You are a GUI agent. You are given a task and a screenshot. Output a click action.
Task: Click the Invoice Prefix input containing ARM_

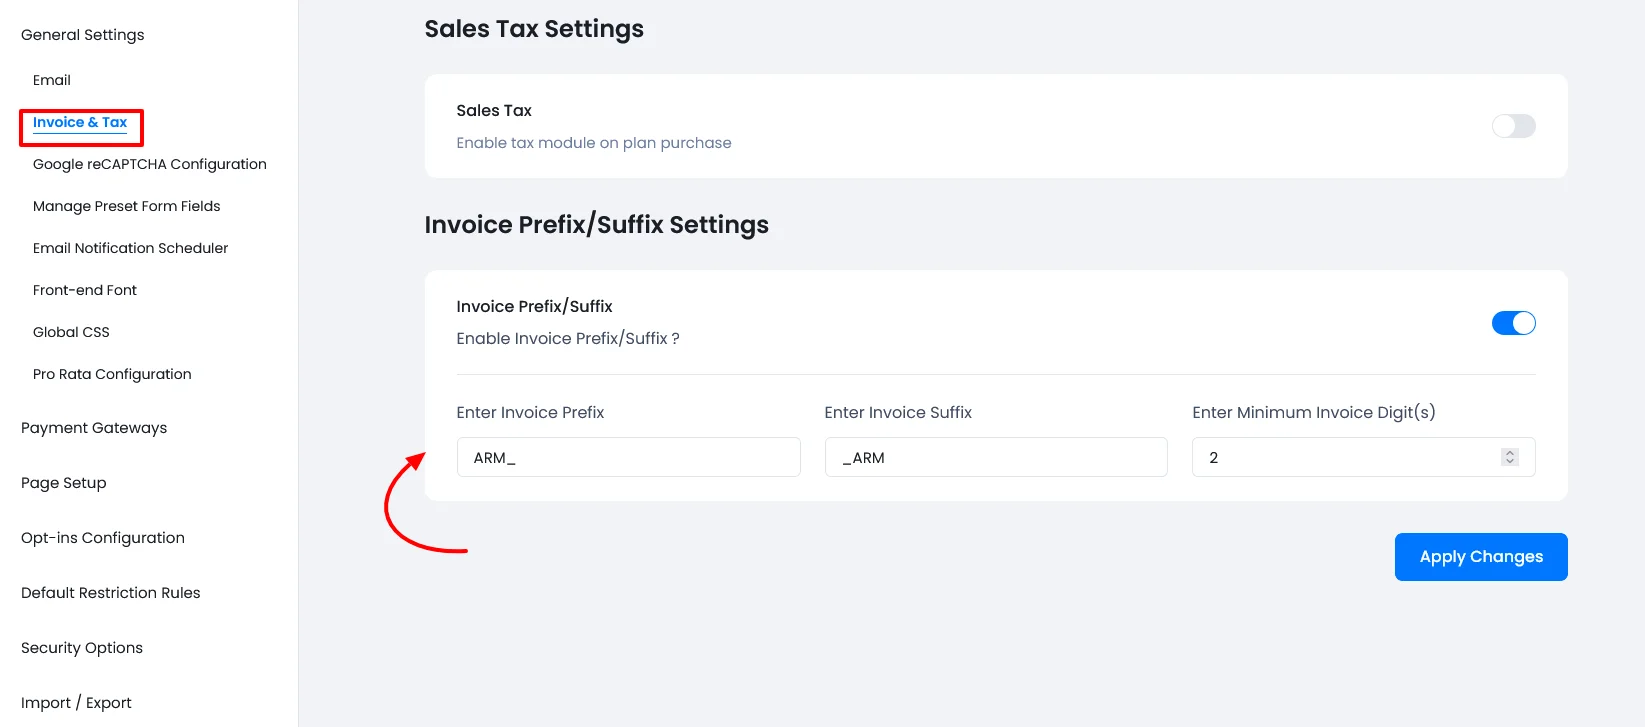tap(628, 457)
